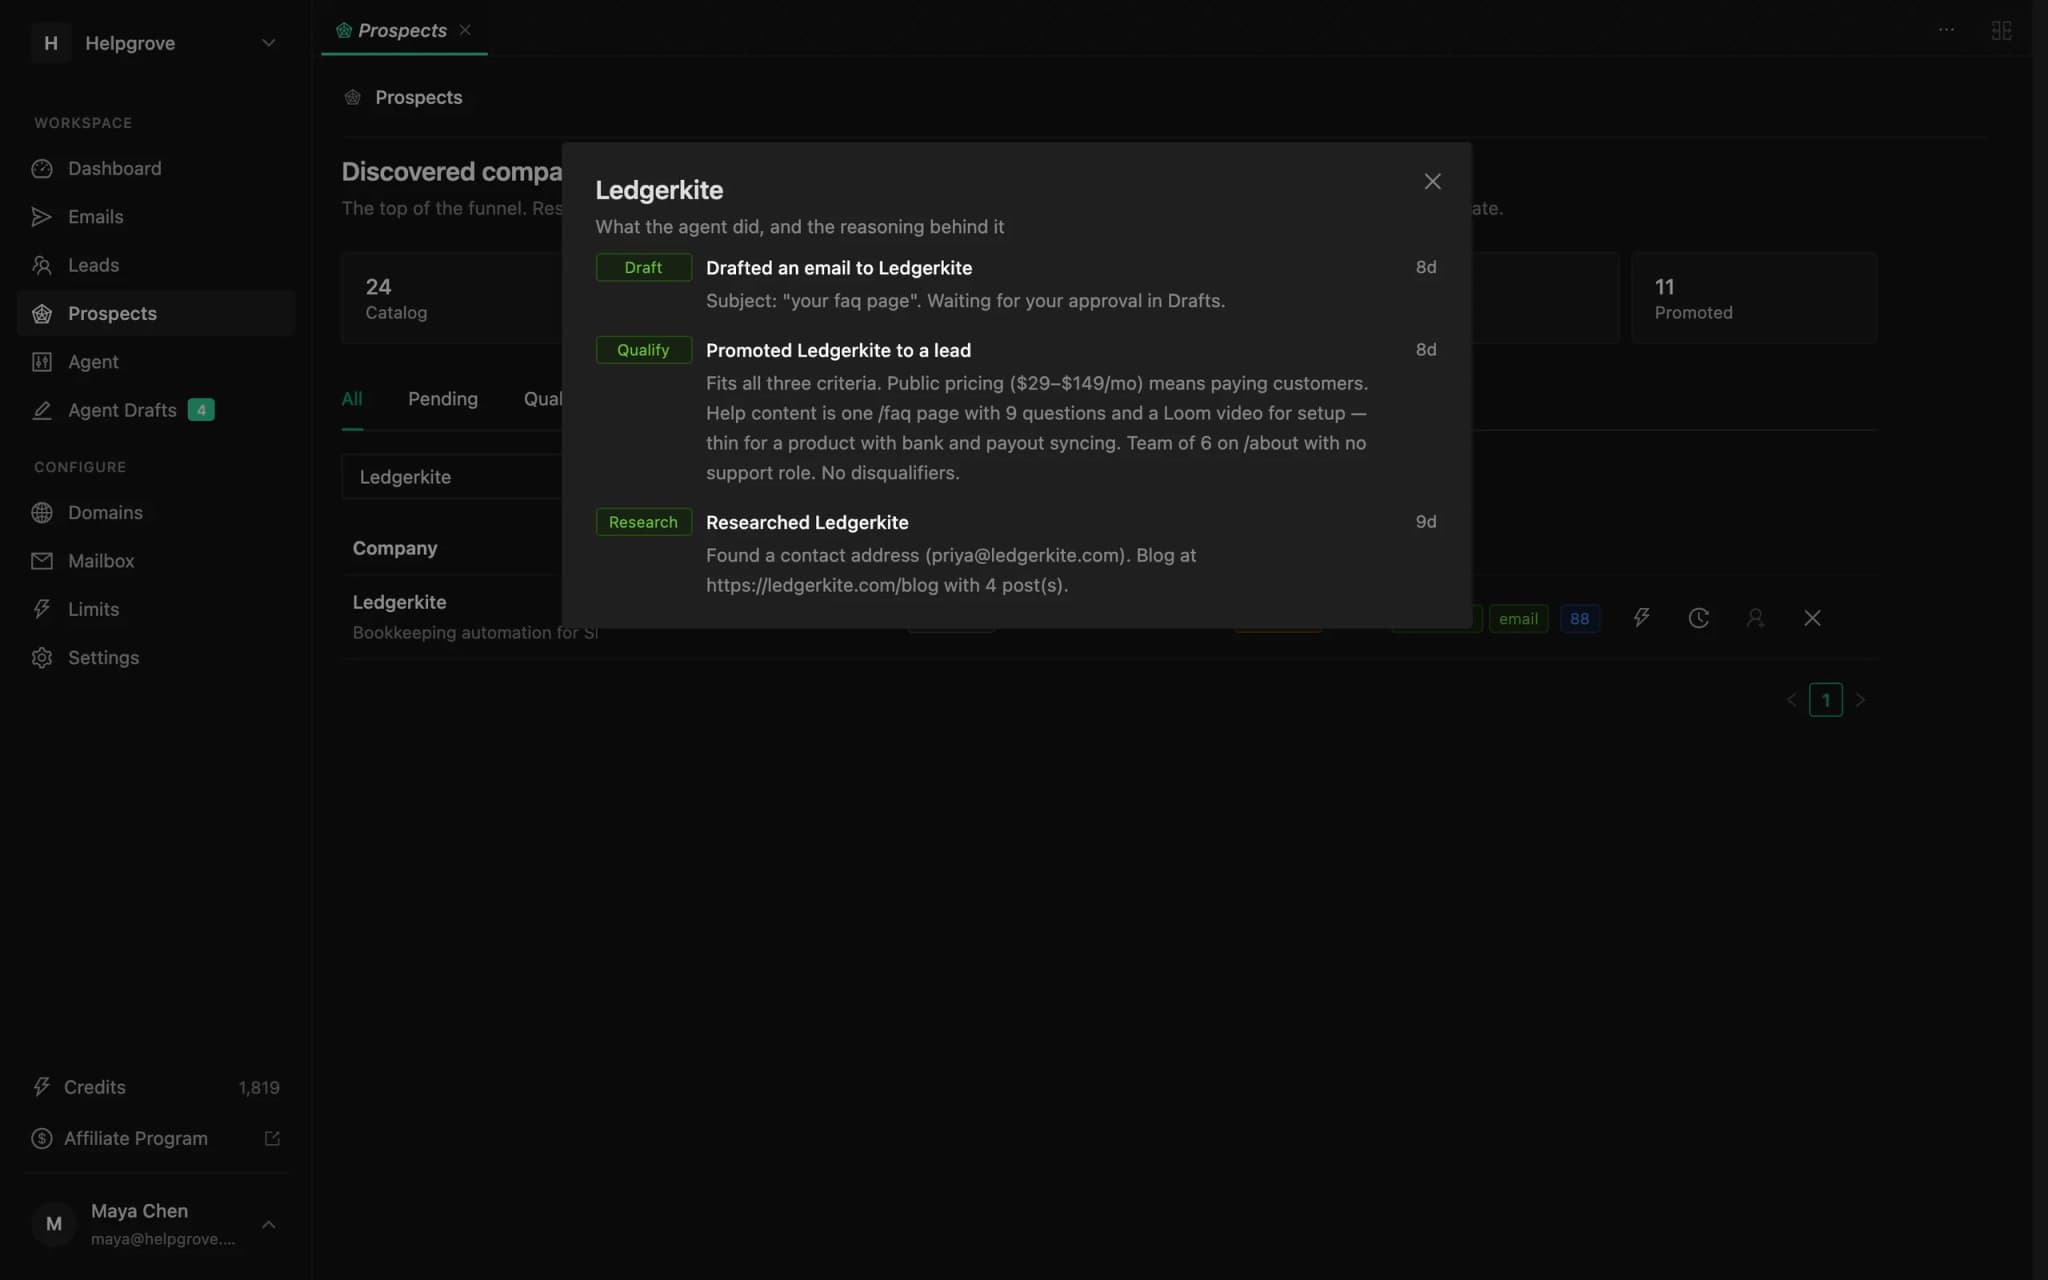Click lightning action icon in Ledgerkite row
The width and height of the screenshot is (2048, 1280).
tap(1641, 618)
